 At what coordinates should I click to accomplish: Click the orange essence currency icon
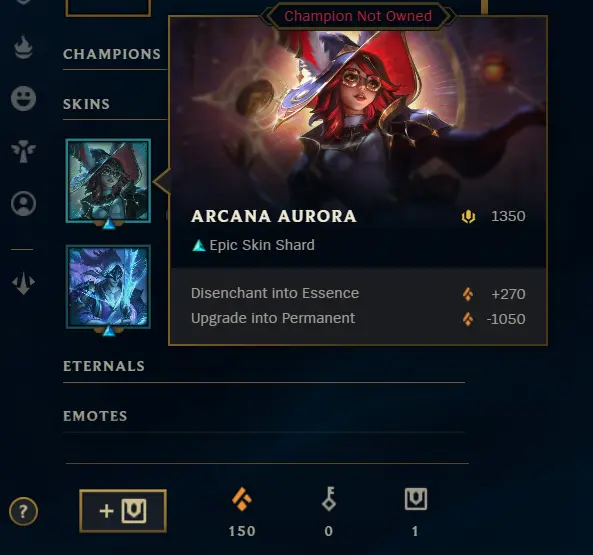click(x=242, y=499)
